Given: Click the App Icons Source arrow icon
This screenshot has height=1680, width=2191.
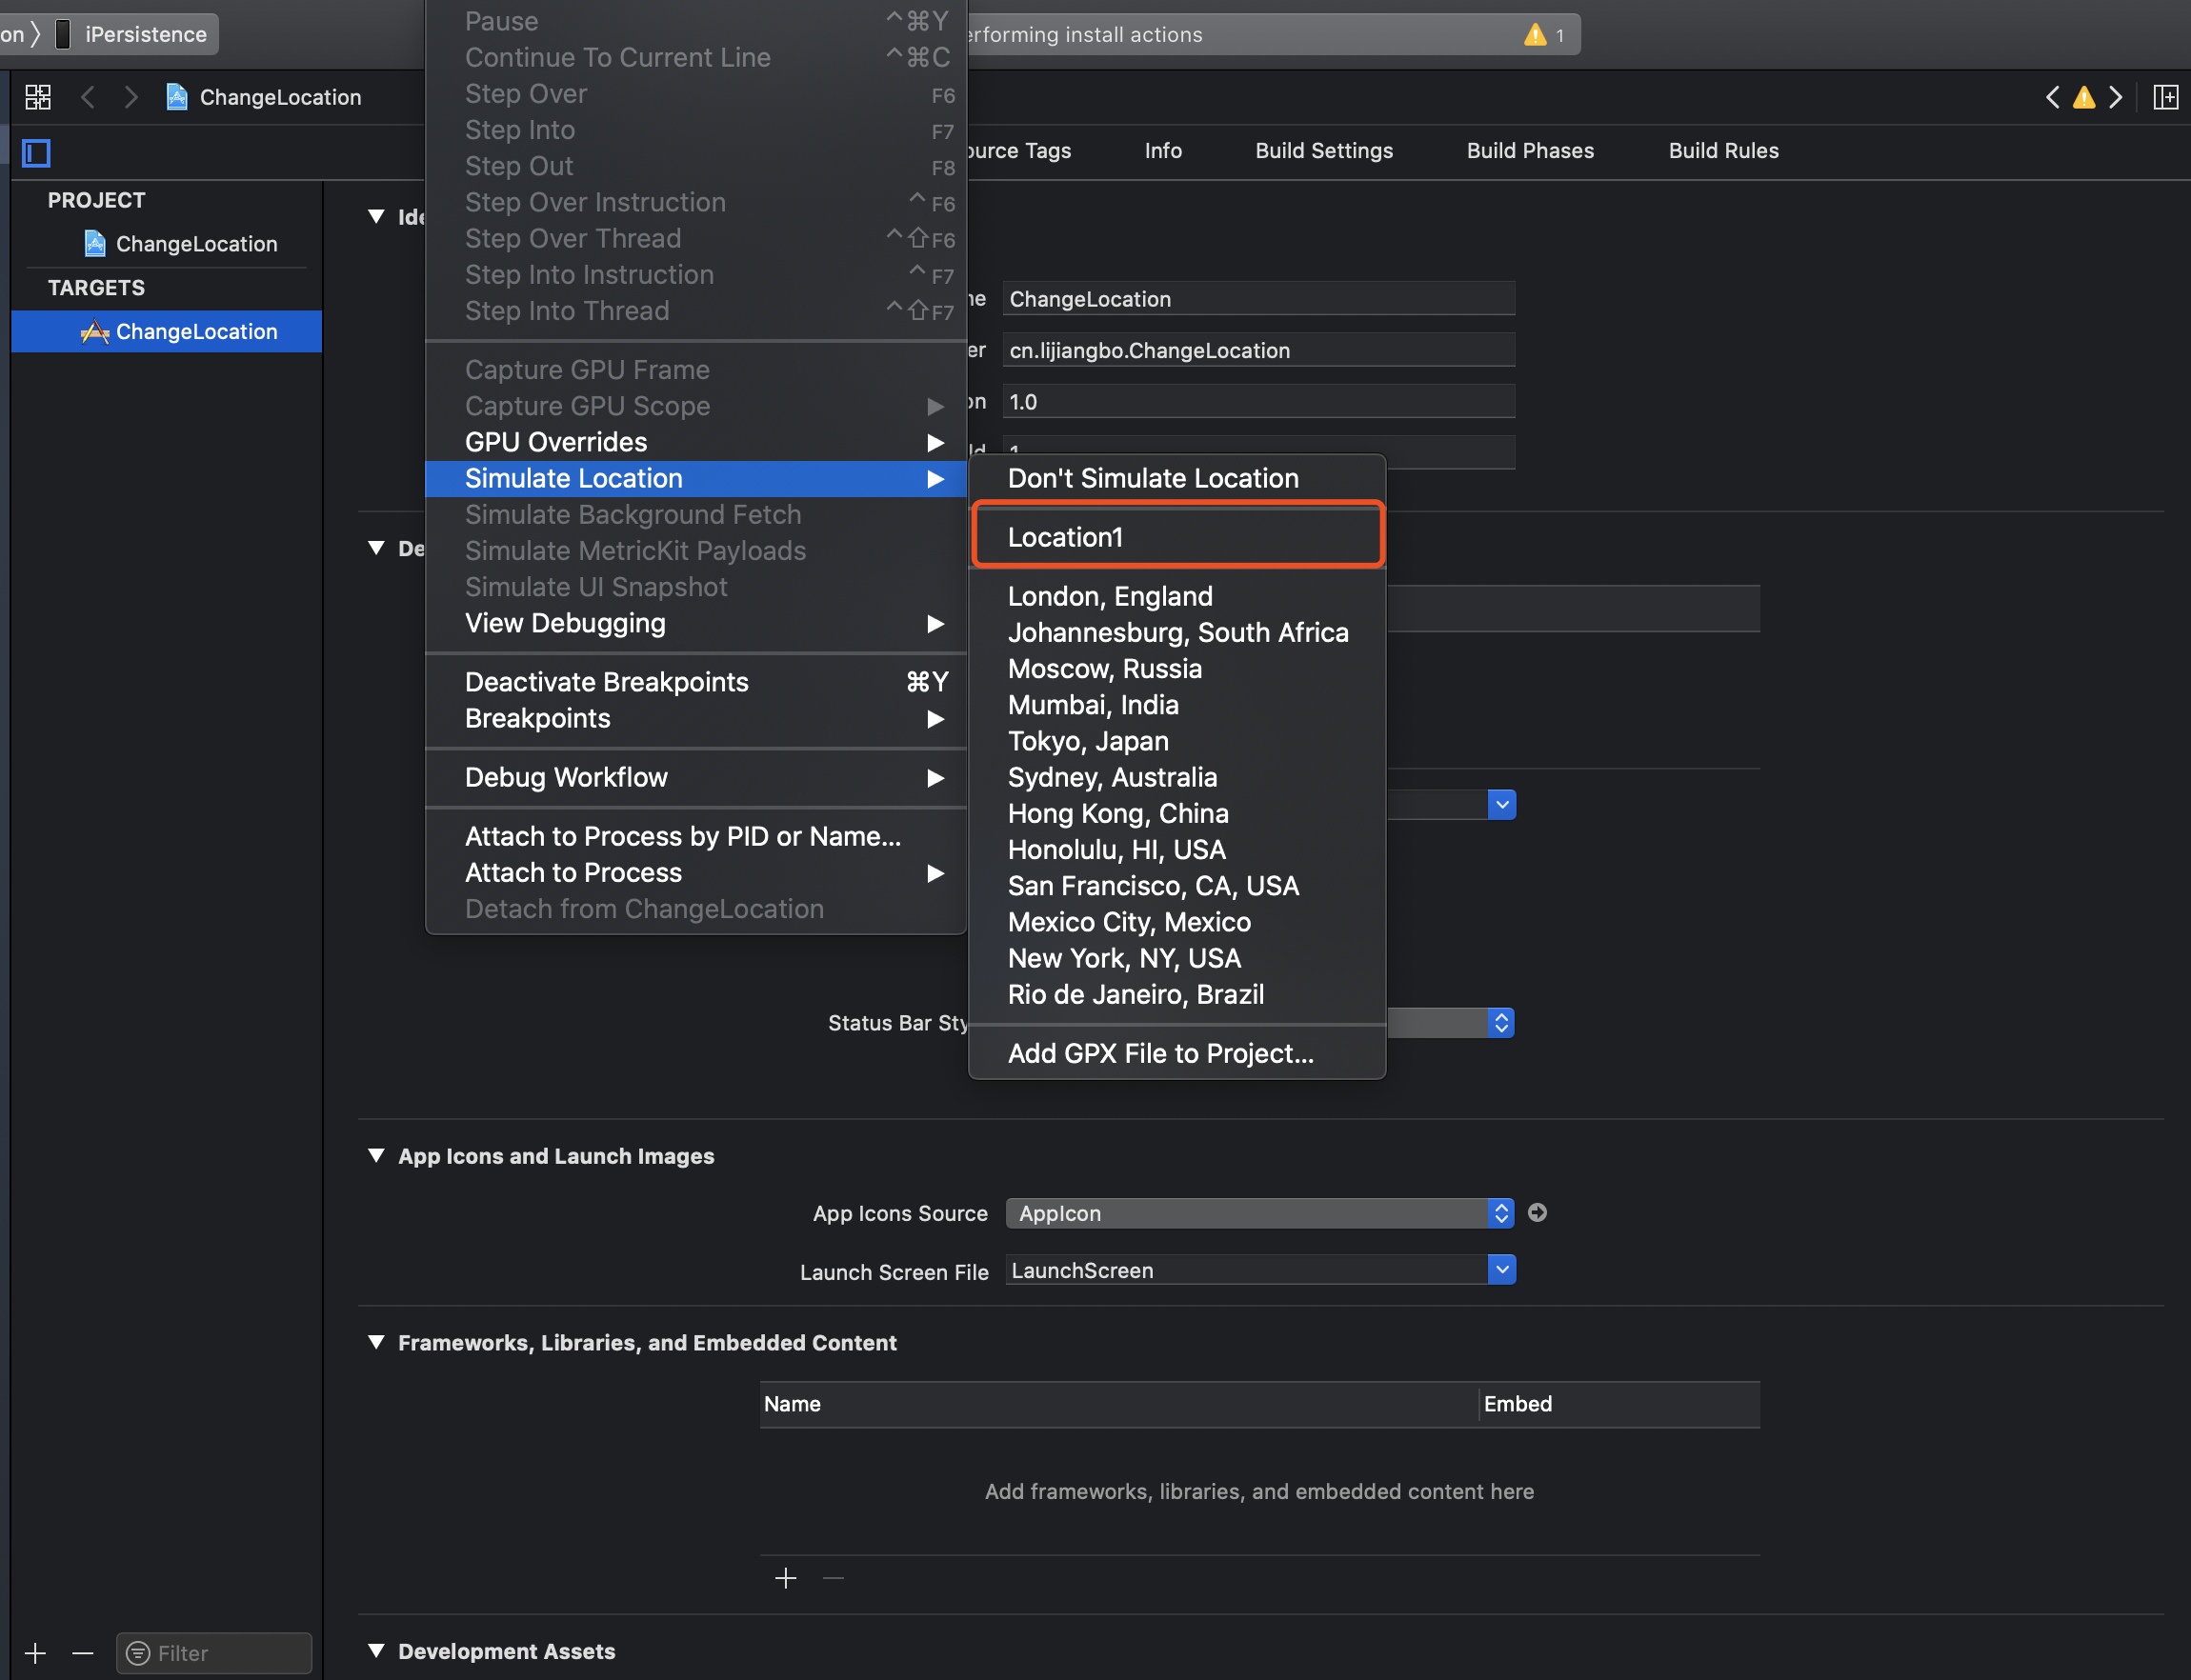Looking at the screenshot, I should [1538, 1213].
